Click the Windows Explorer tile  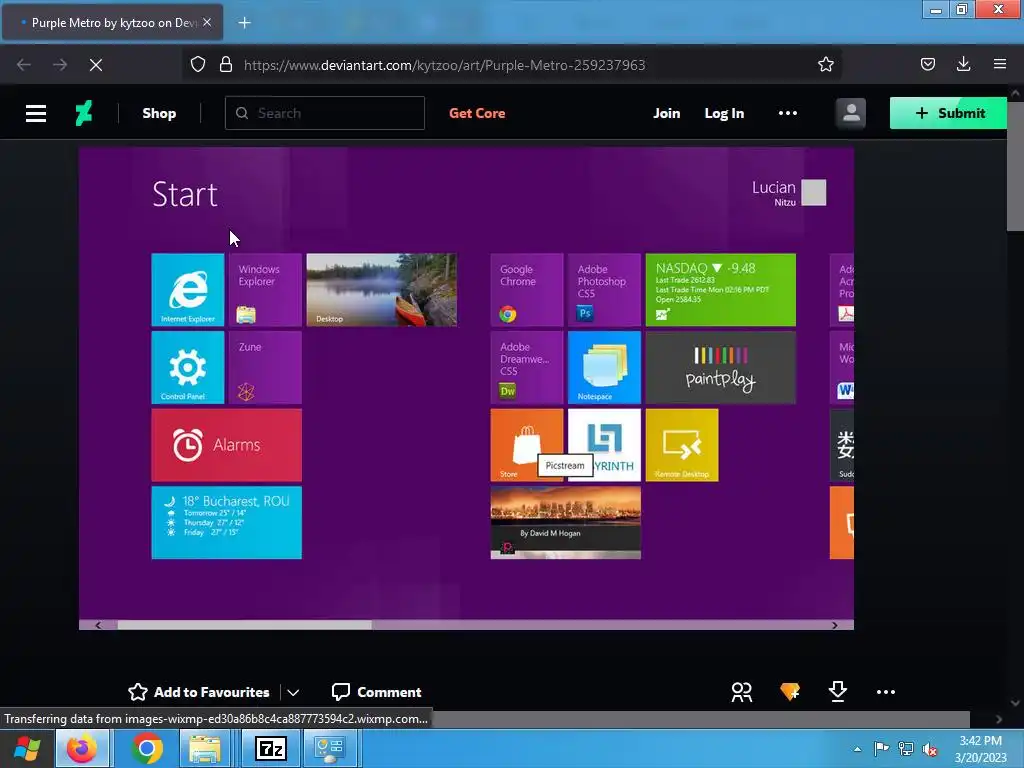265,289
